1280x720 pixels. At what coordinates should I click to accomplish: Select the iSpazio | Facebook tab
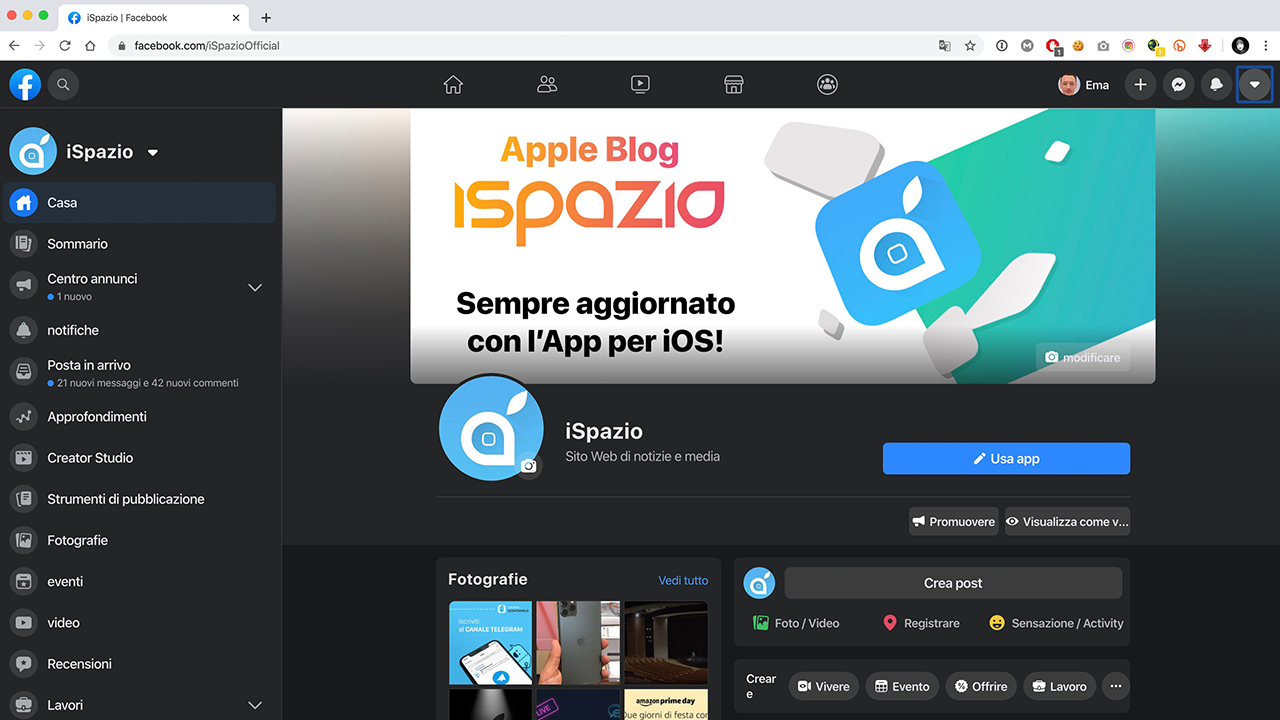[x=153, y=18]
